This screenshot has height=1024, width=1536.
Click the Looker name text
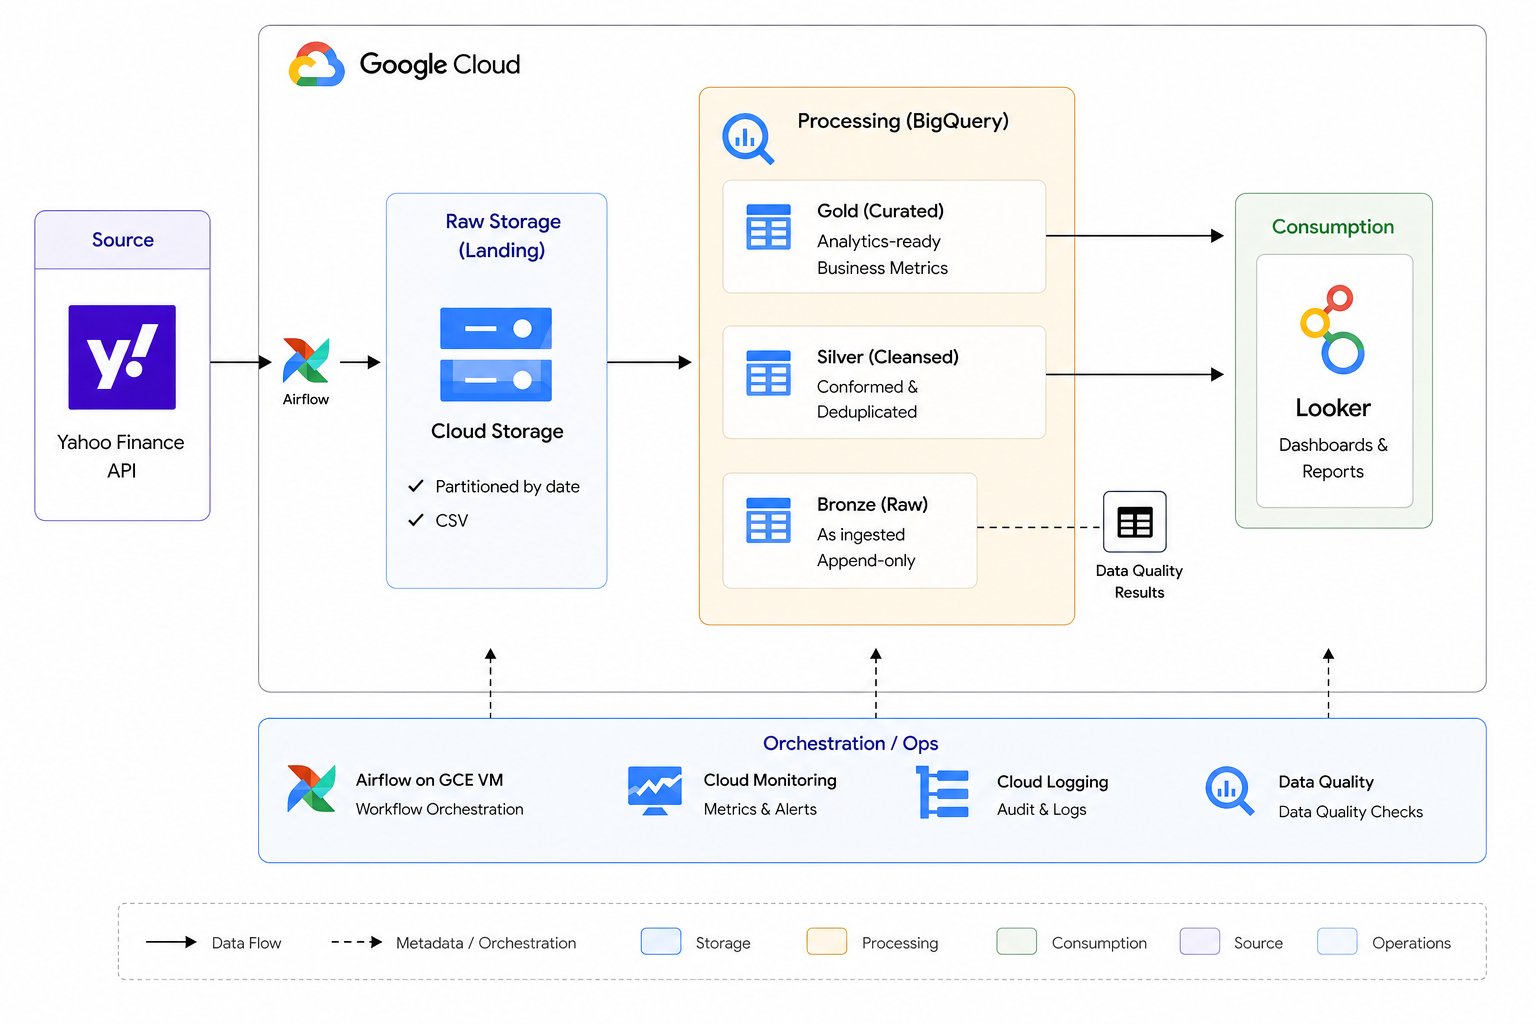coord(1333,408)
